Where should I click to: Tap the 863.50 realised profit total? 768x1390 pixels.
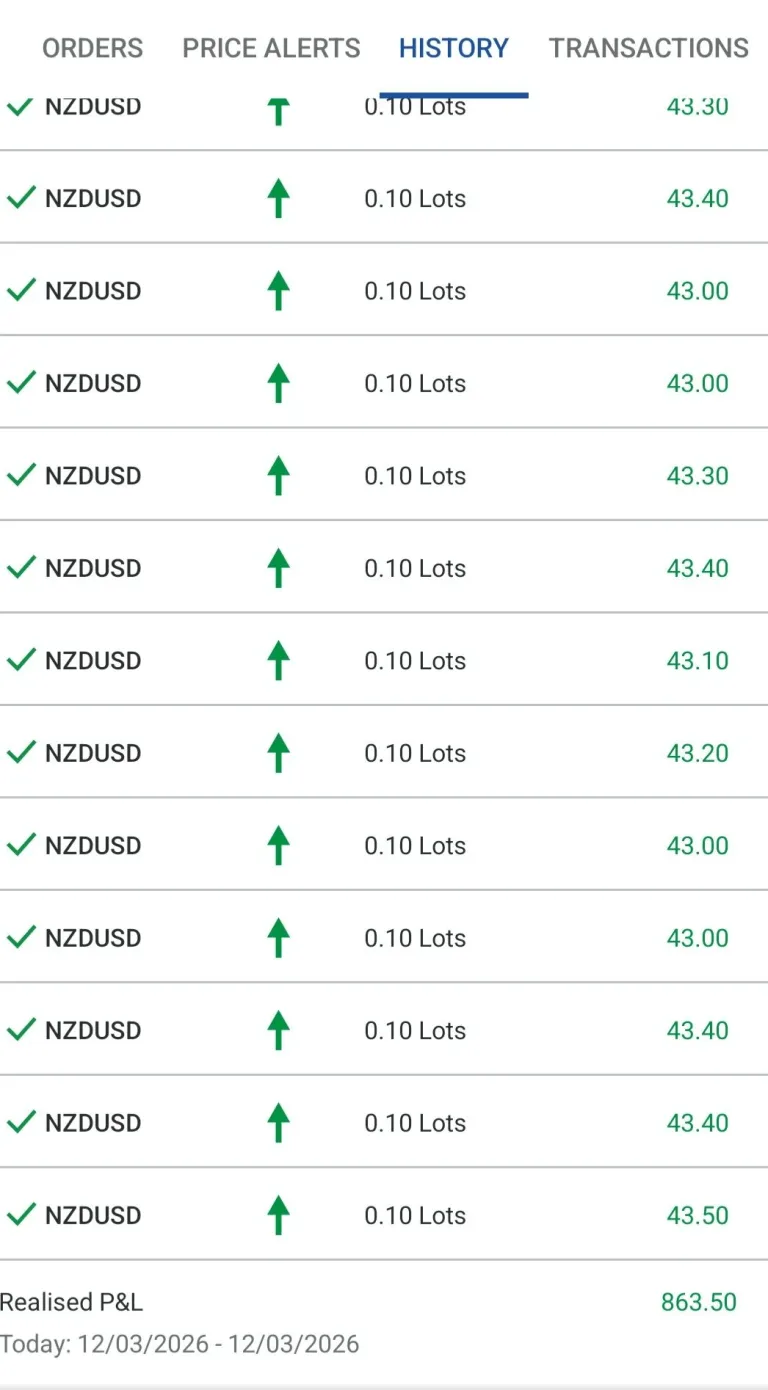pyautogui.click(x=698, y=1302)
